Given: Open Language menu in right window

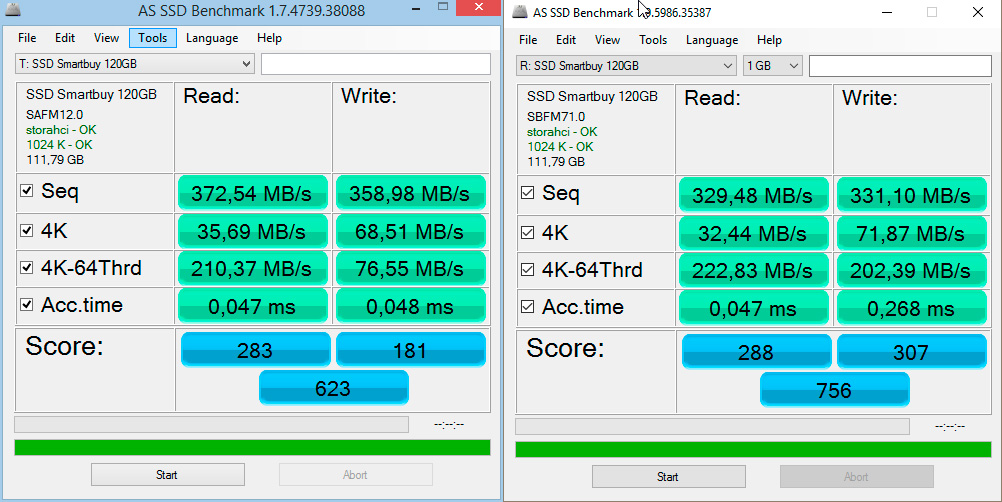Looking at the screenshot, I should point(712,40).
